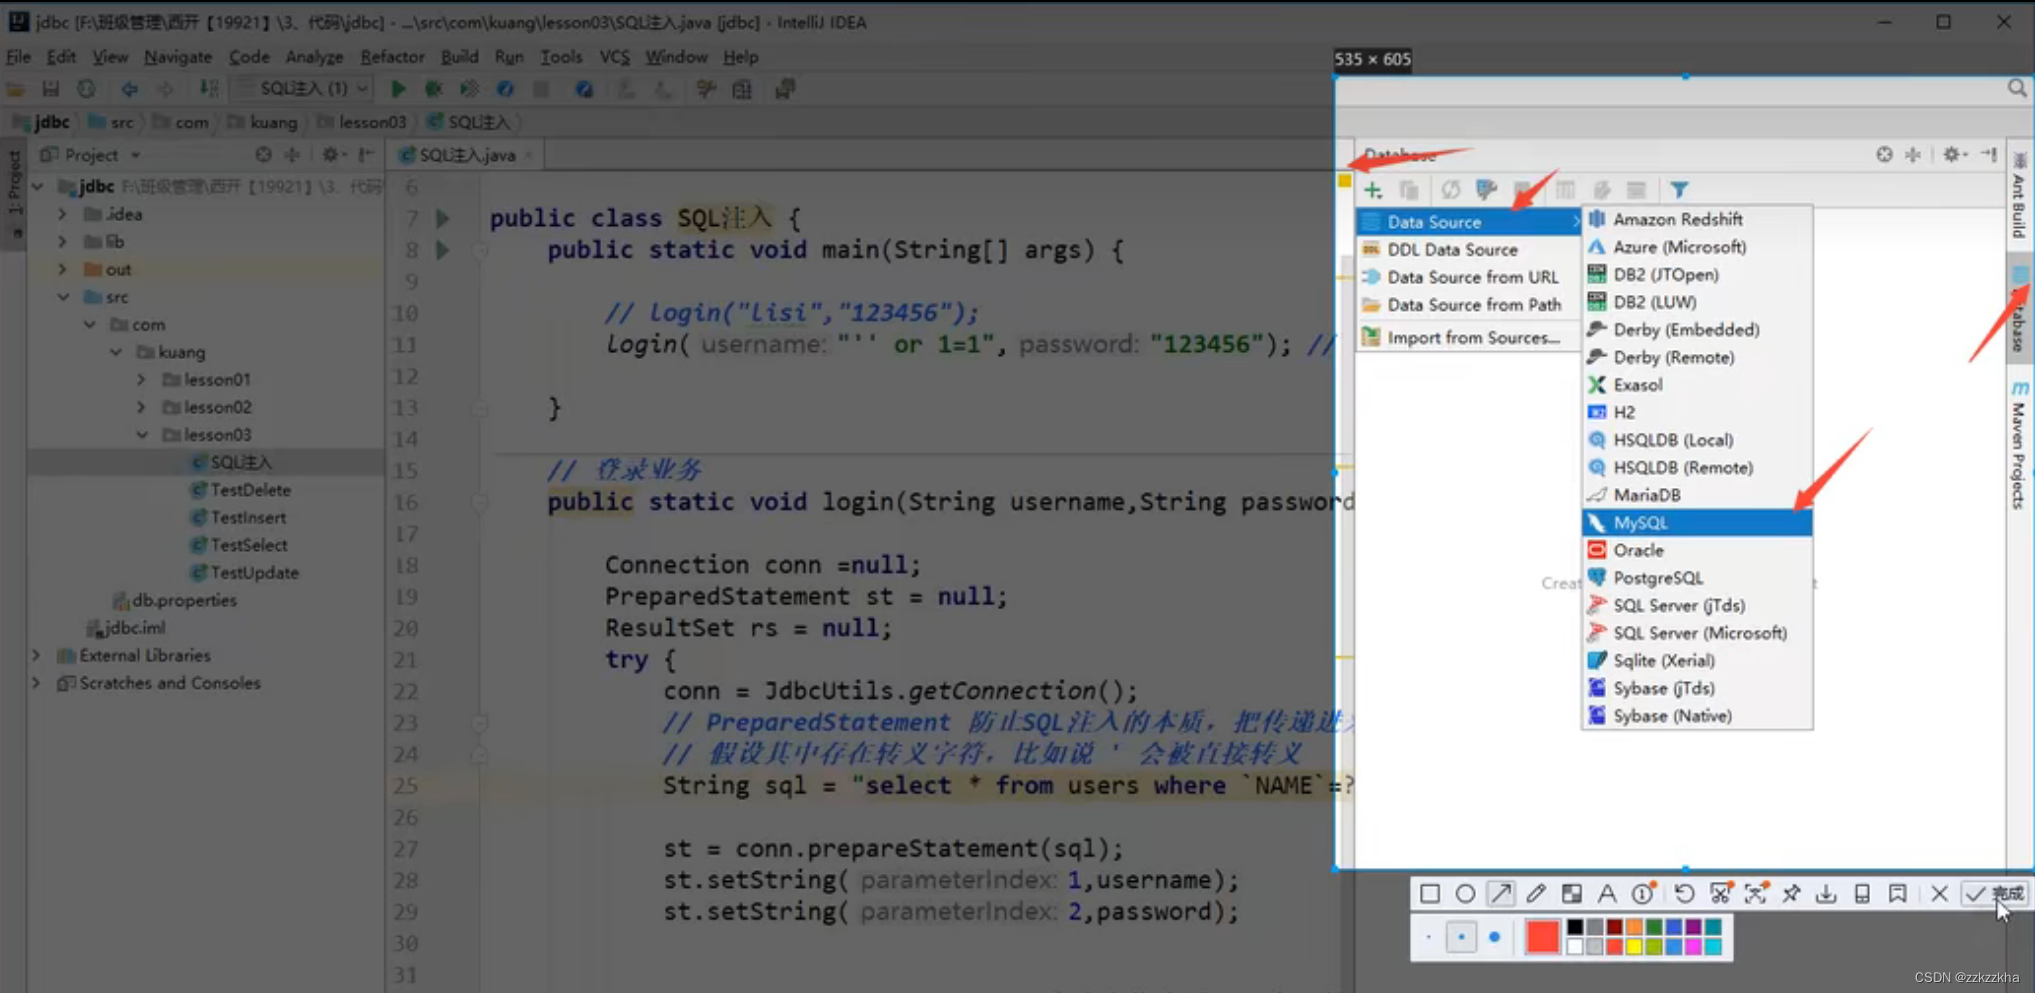Click the Debug bug icon in toolbar

(434, 89)
